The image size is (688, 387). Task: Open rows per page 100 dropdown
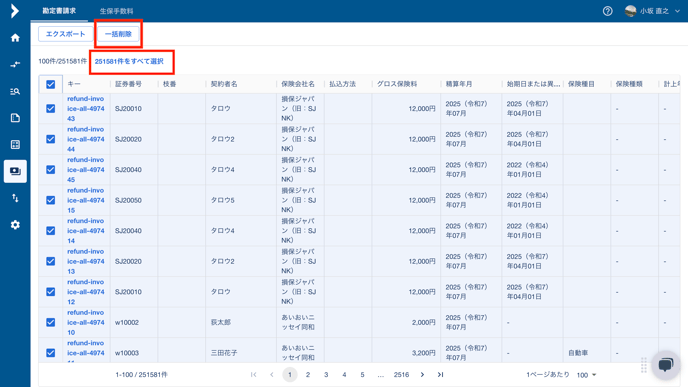(x=587, y=375)
